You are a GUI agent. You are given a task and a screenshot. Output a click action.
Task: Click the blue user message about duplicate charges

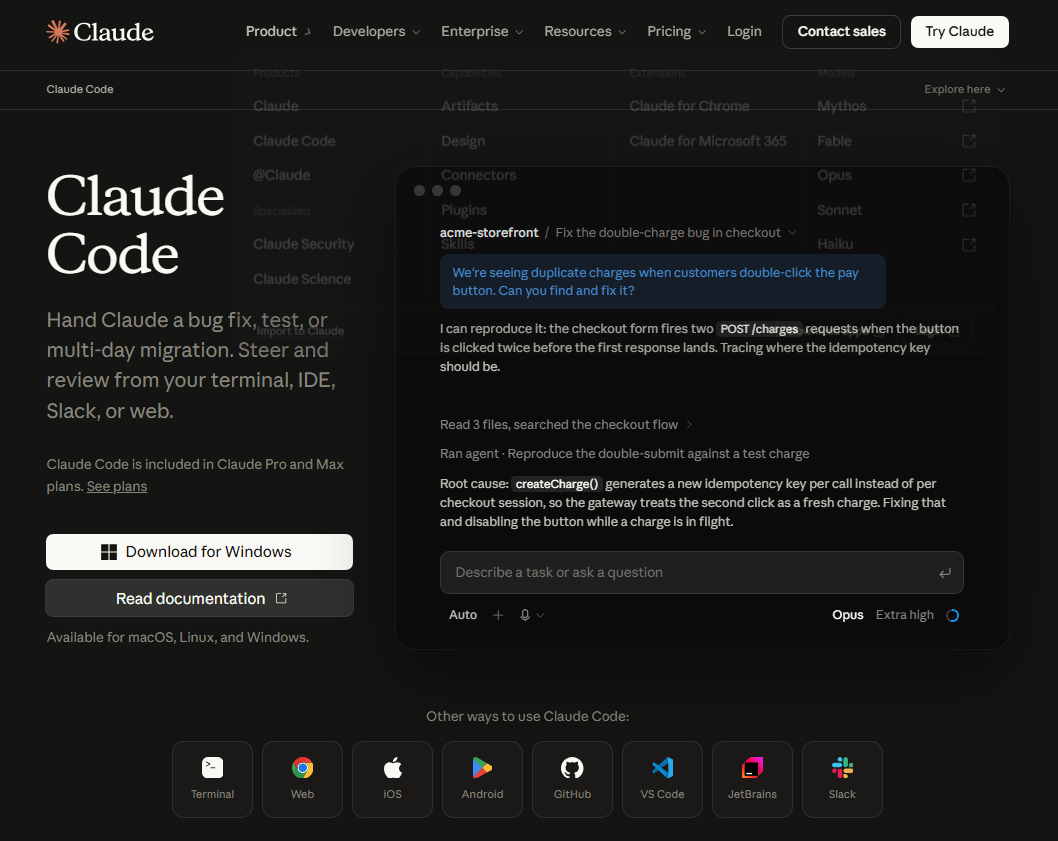point(663,281)
